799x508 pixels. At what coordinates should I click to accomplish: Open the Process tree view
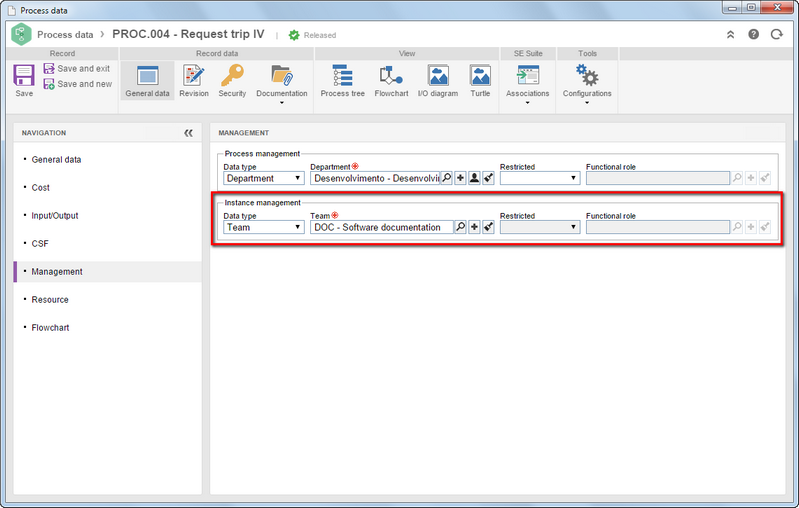pyautogui.click(x=342, y=81)
